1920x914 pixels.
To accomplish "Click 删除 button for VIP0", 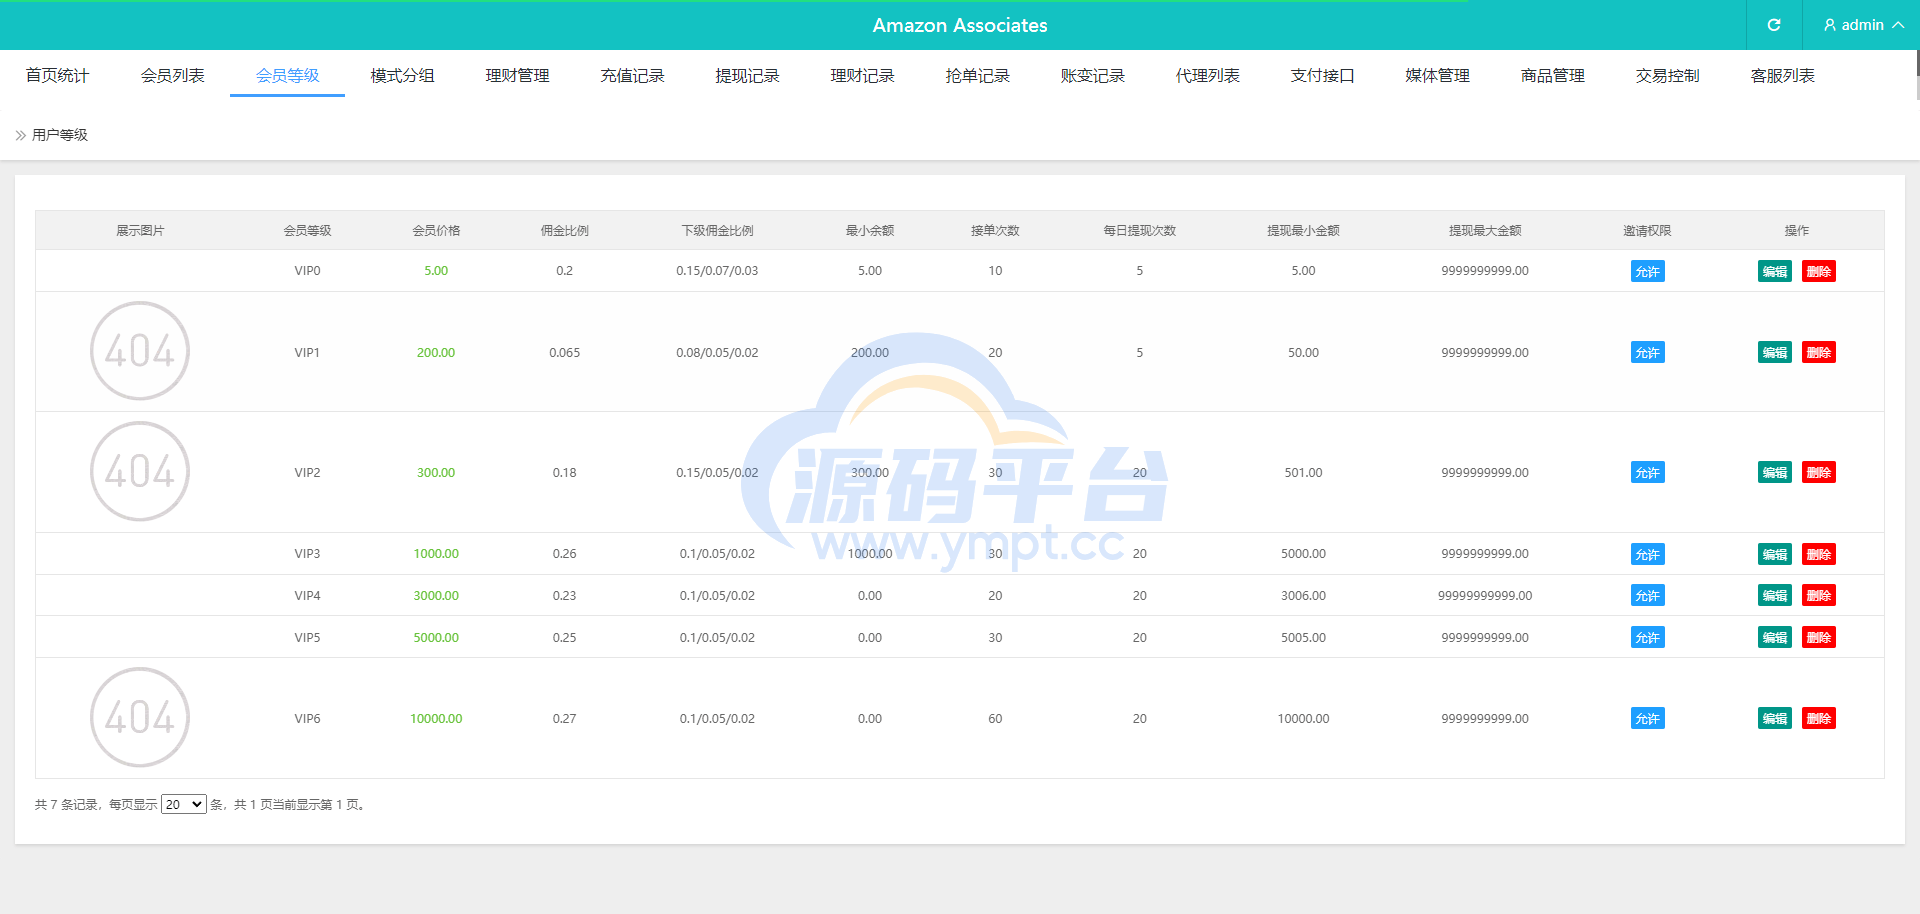I will click(x=1819, y=271).
